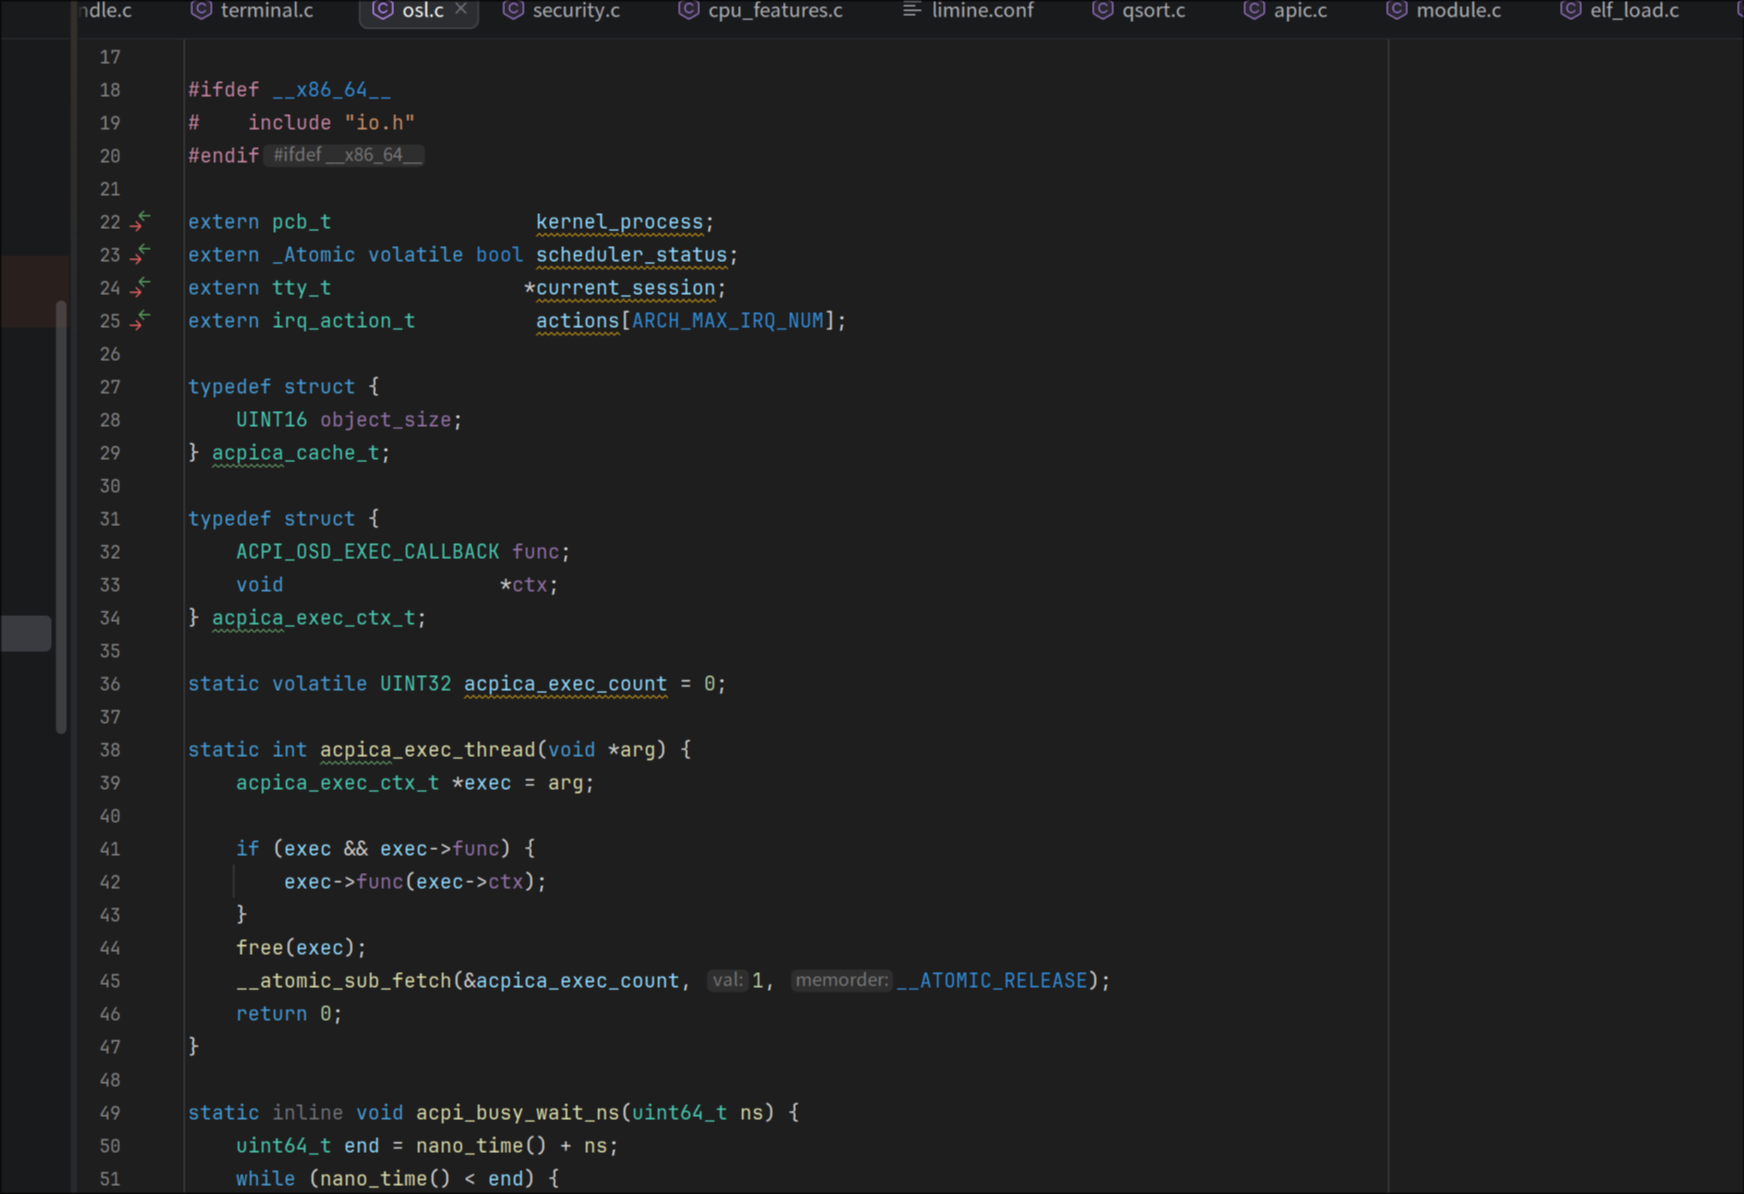Select the apic.c tab
This screenshot has width=1744, height=1194.
pos(1299,10)
